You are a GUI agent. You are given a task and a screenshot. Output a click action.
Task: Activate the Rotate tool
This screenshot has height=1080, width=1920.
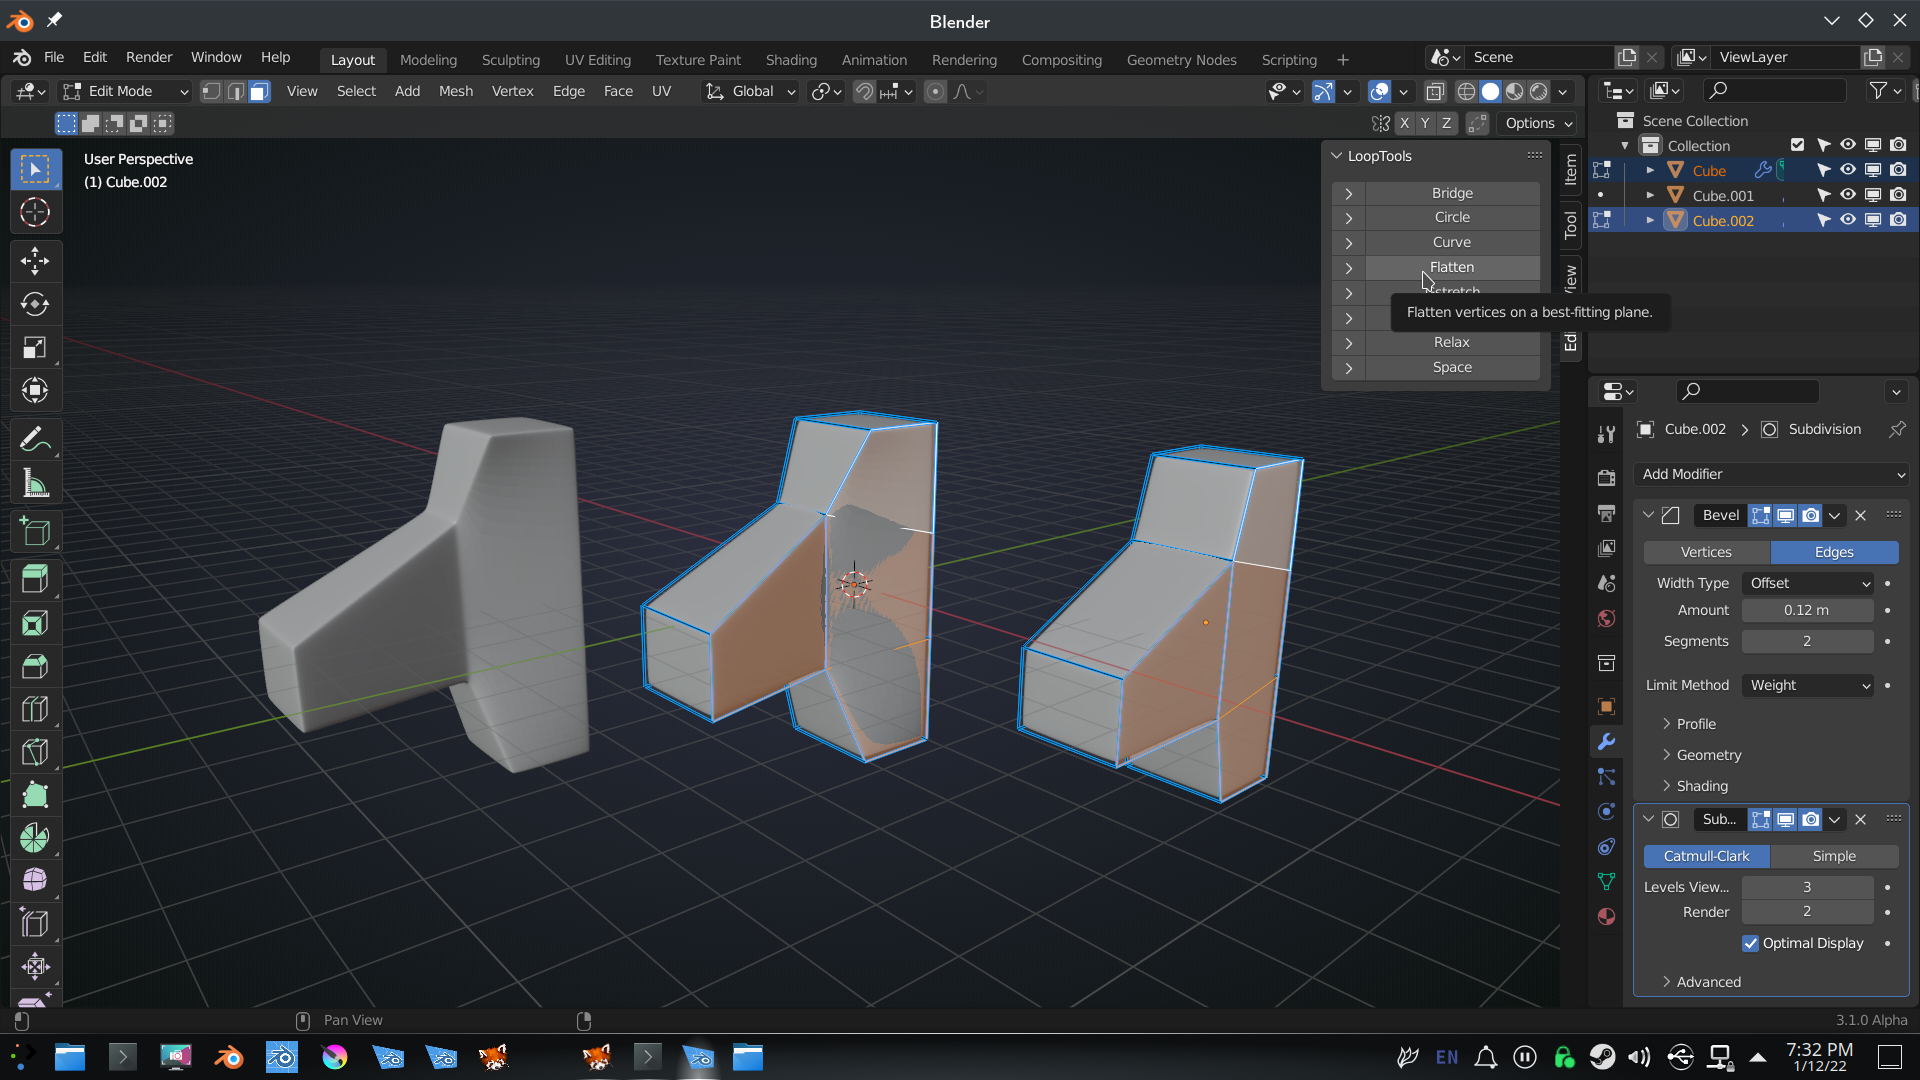(x=35, y=304)
